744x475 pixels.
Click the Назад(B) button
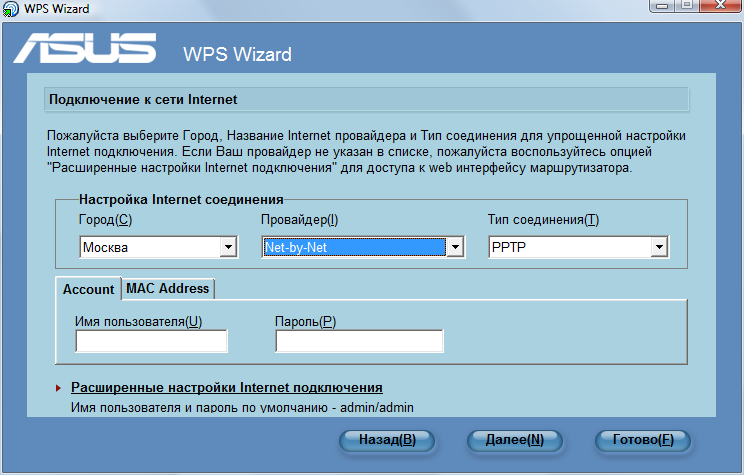(387, 440)
